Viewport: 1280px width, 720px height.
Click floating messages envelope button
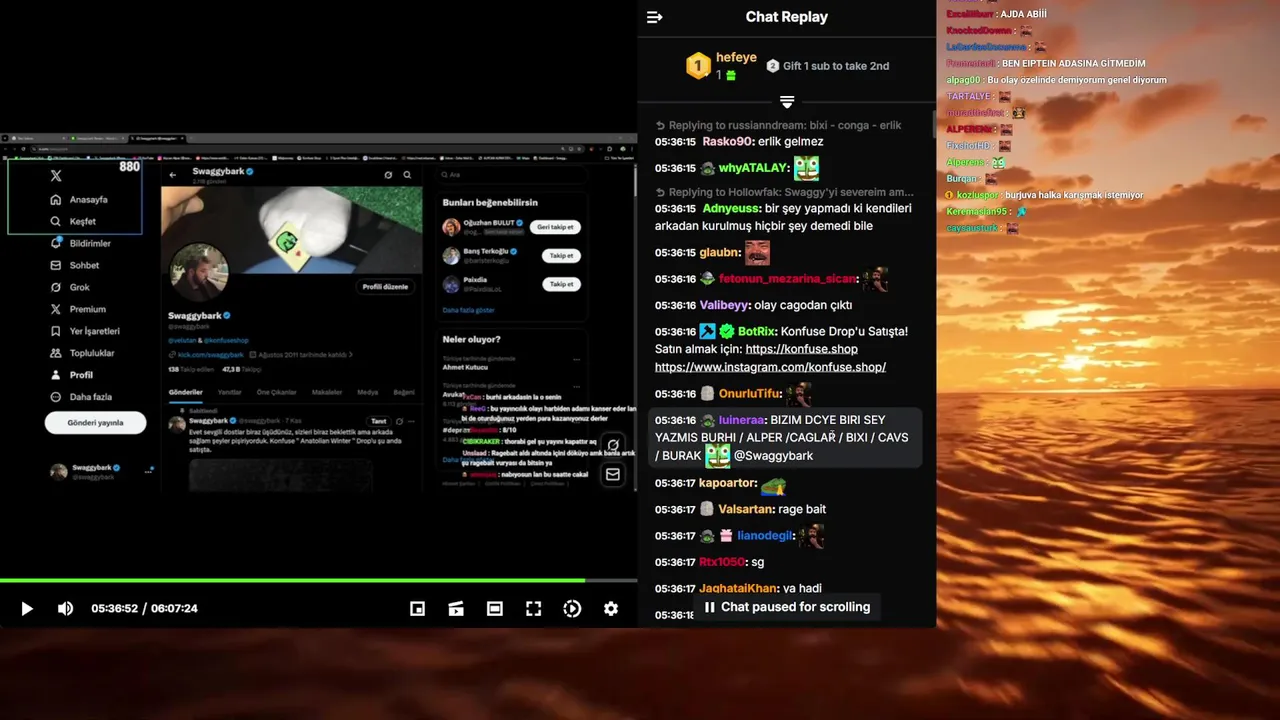(x=613, y=474)
